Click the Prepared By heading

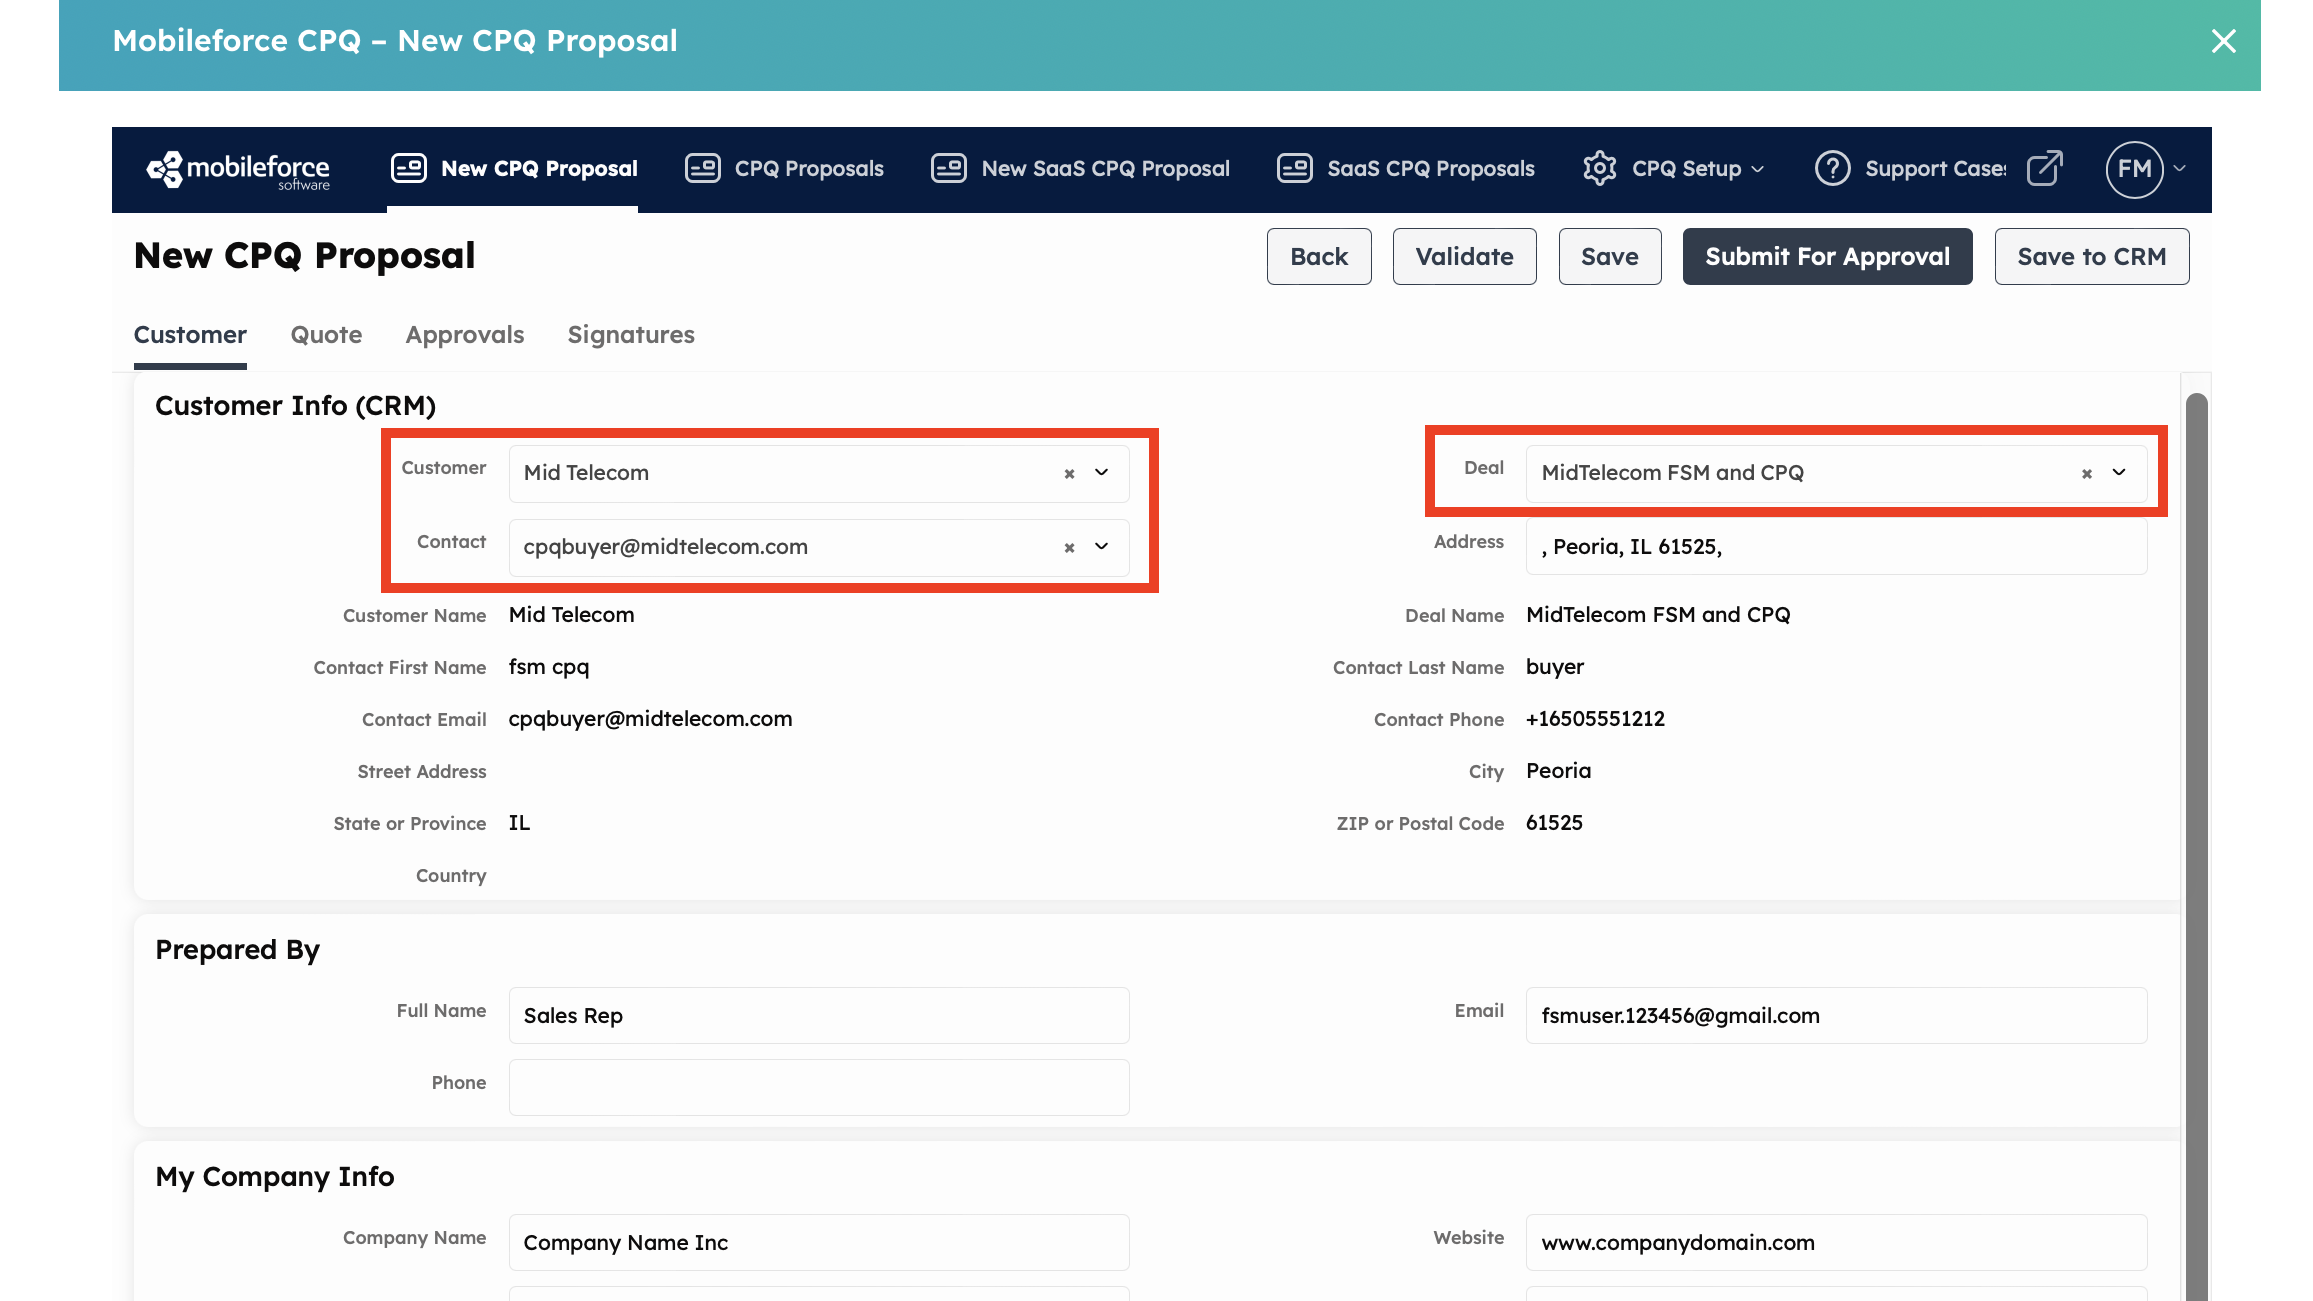click(237, 950)
